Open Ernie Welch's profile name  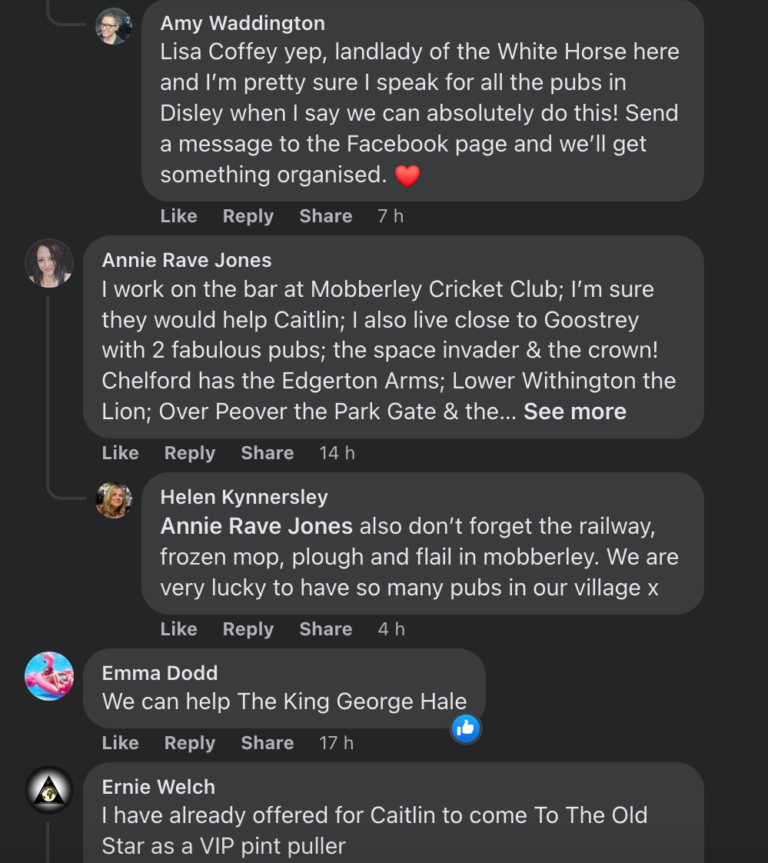click(158, 787)
